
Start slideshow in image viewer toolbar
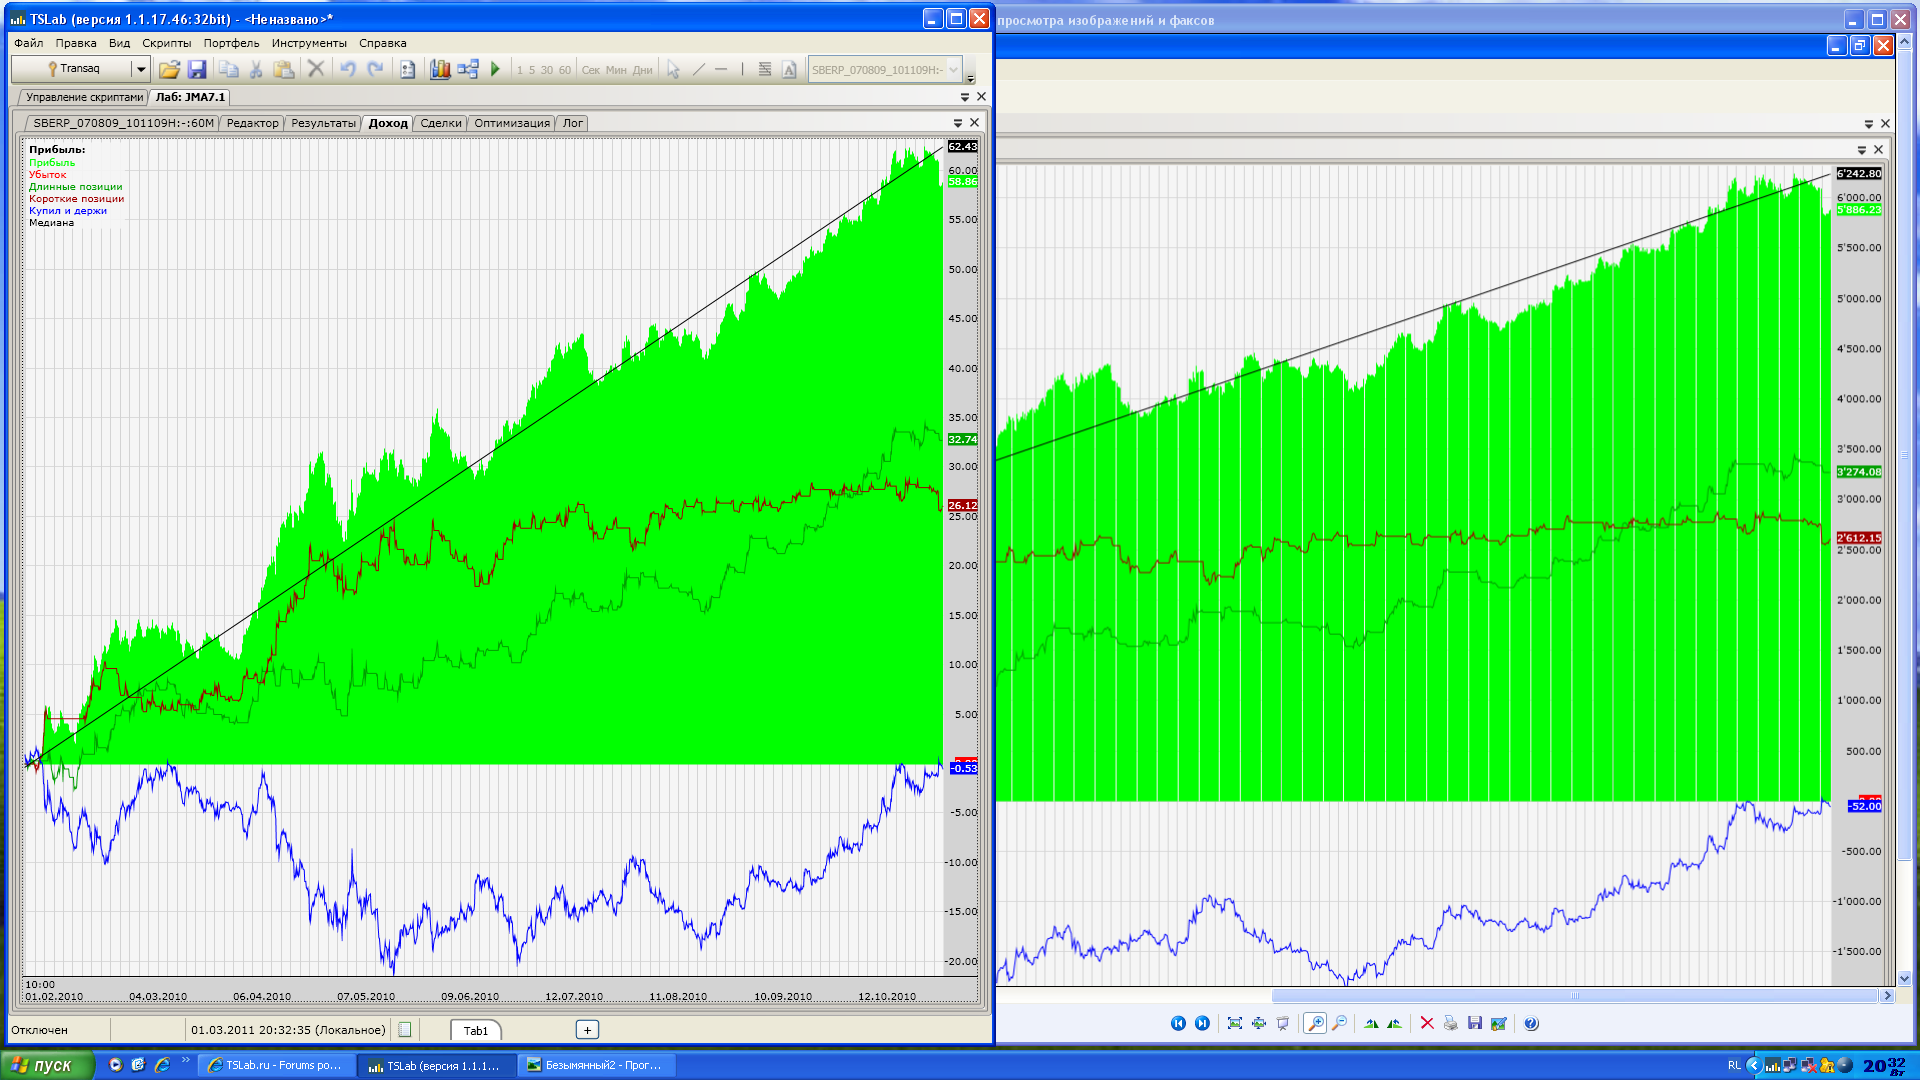[x=1283, y=1023]
